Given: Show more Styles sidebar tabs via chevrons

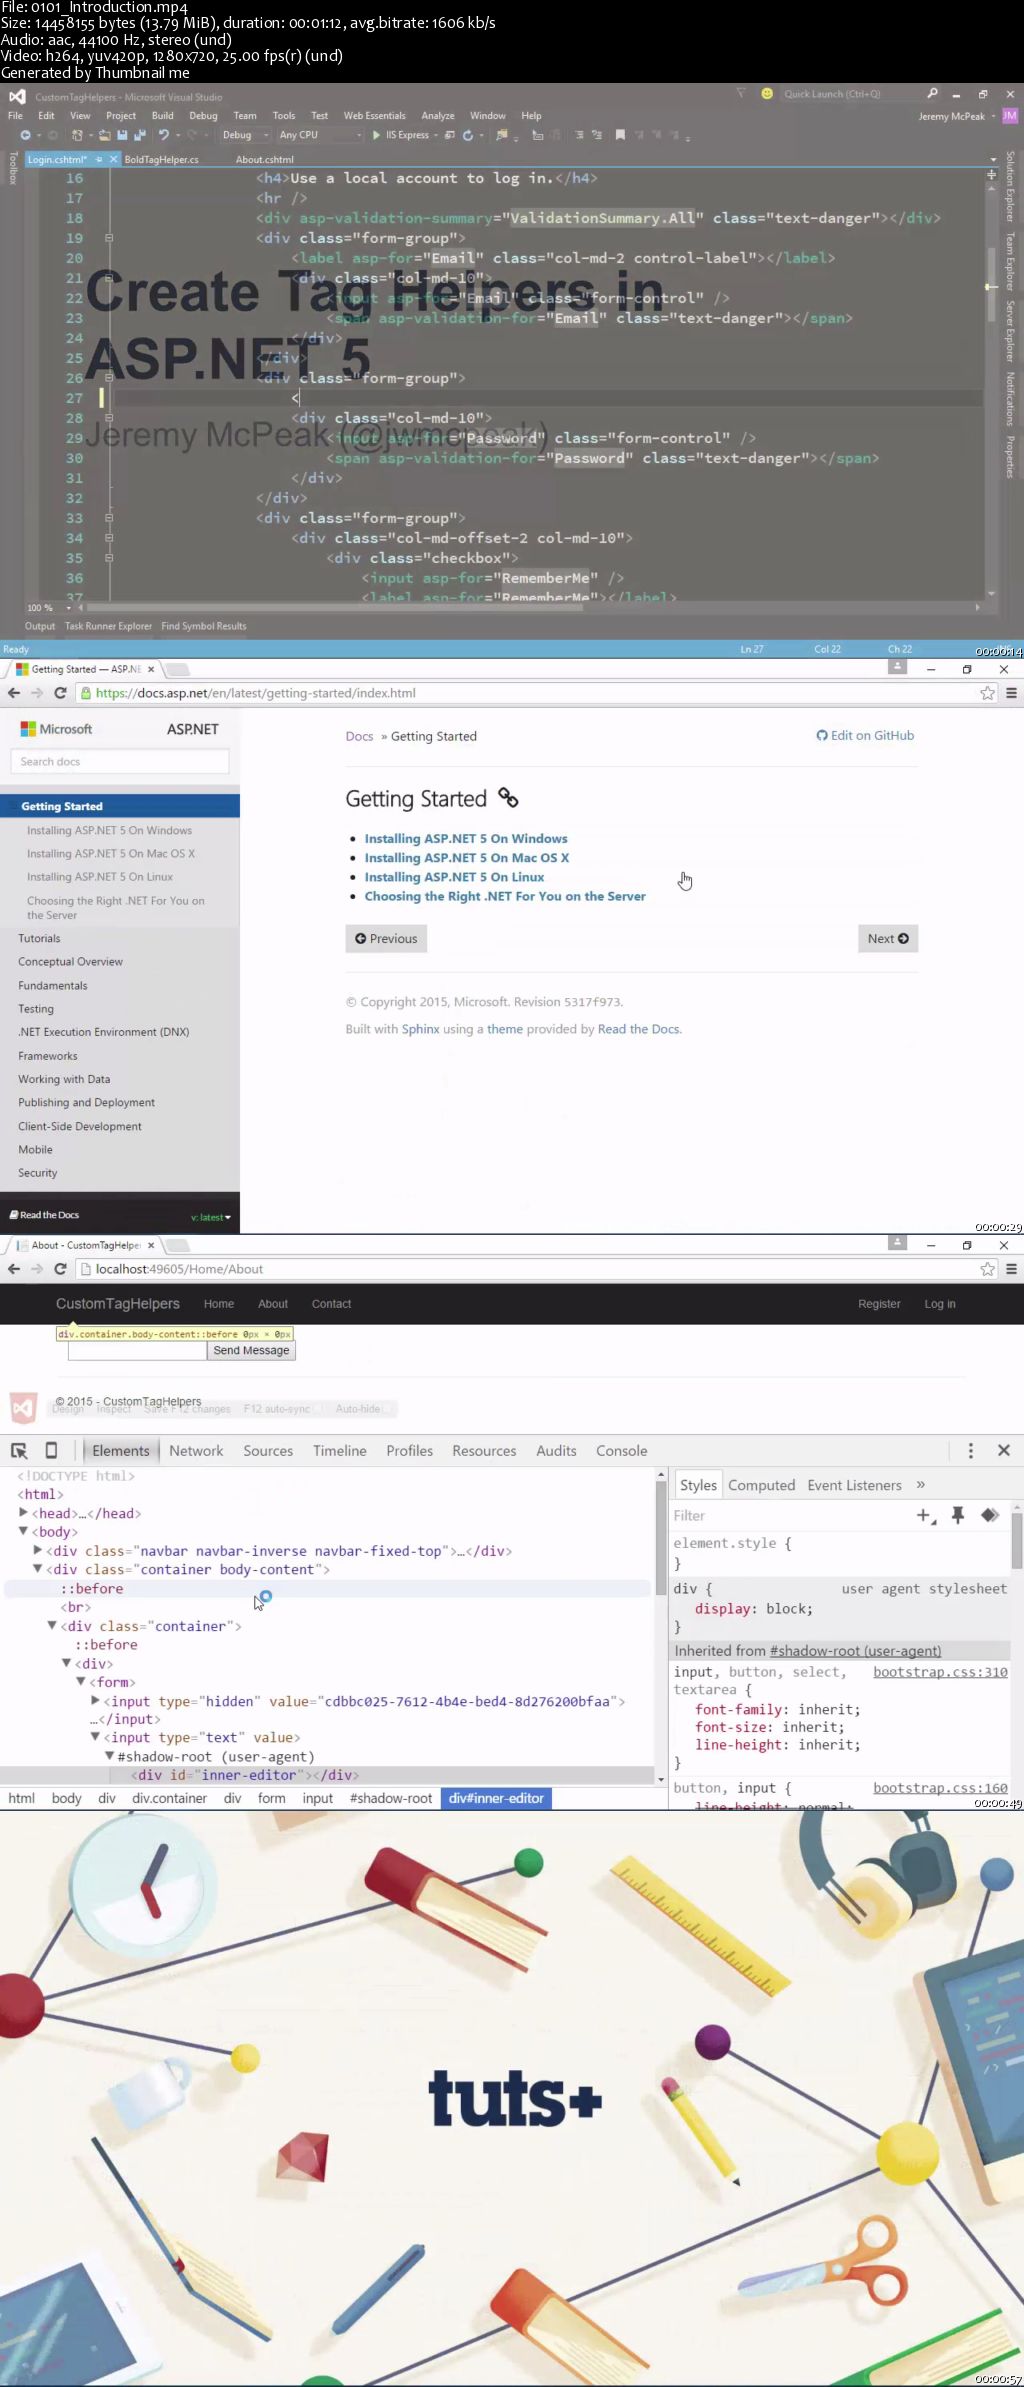Looking at the screenshot, I should coord(921,1485).
